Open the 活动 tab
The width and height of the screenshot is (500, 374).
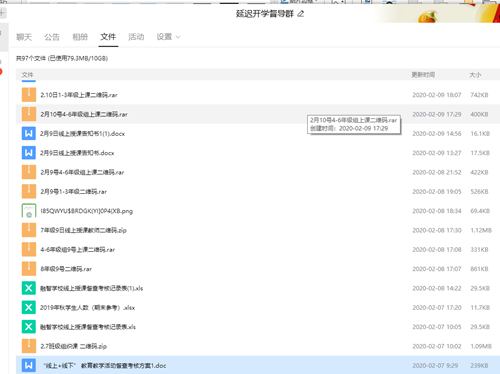136,37
